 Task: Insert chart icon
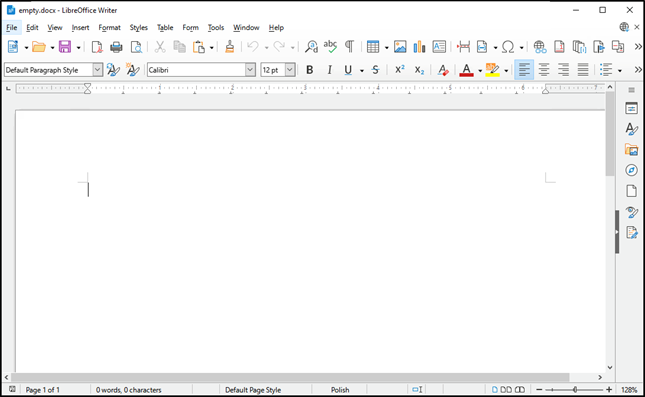419,47
